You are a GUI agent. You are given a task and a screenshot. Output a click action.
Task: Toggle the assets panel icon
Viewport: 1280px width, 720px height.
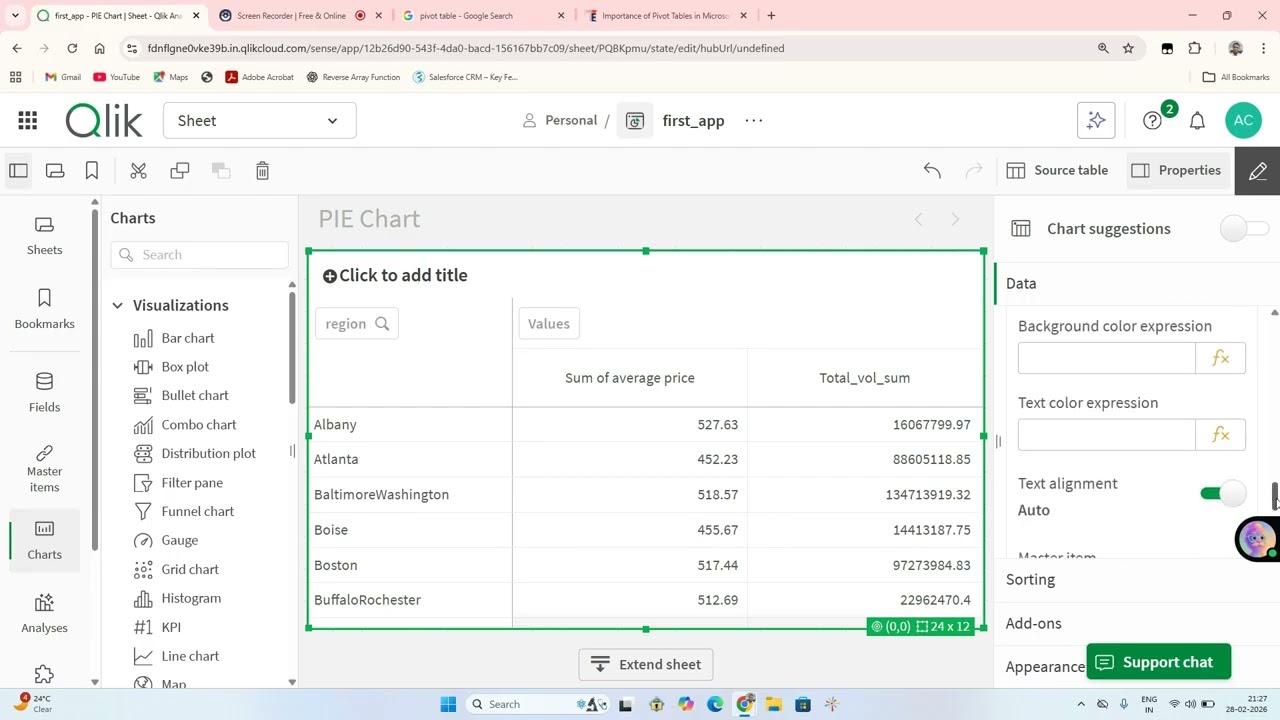[18, 171]
